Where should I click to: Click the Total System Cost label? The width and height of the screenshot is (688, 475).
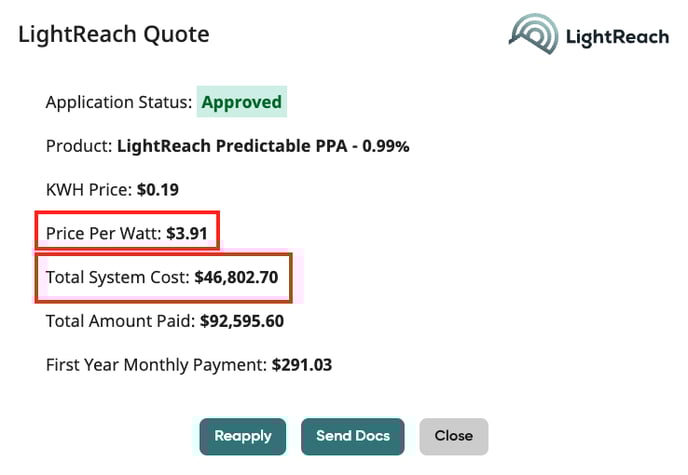point(118,277)
